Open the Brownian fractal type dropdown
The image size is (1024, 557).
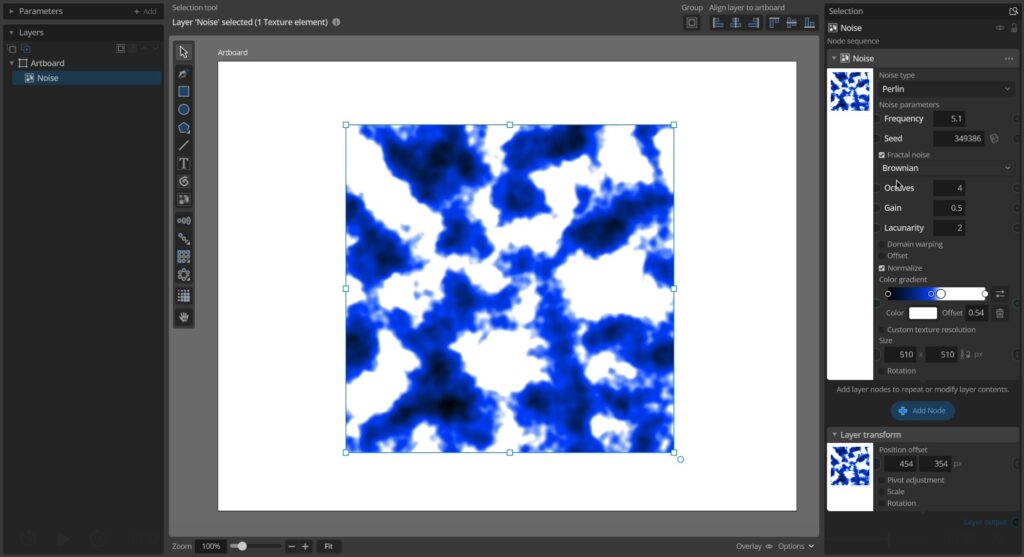click(x=946, y=168)
